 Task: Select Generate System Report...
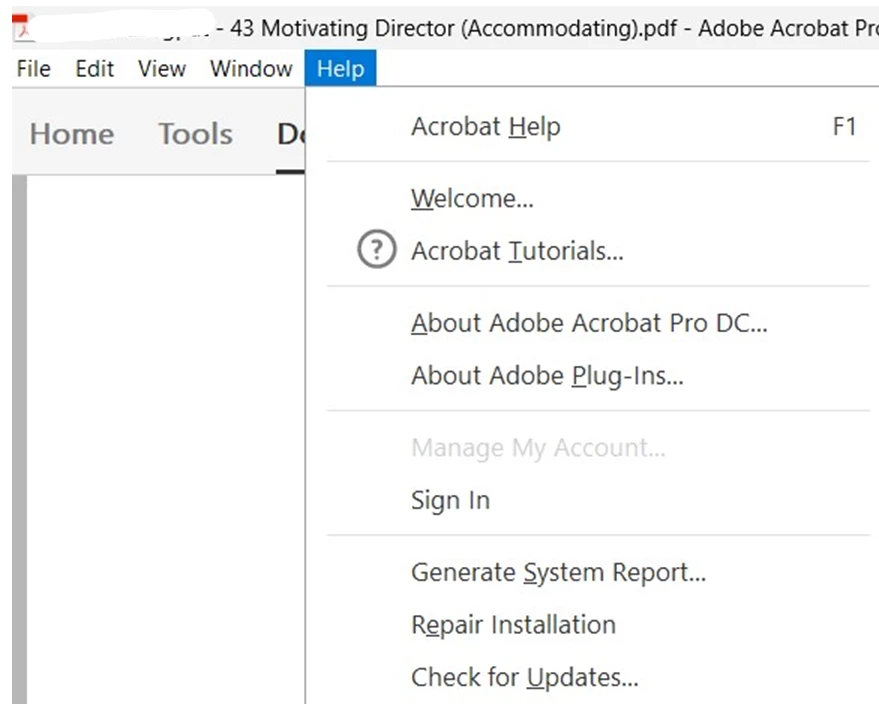(598, 572)
